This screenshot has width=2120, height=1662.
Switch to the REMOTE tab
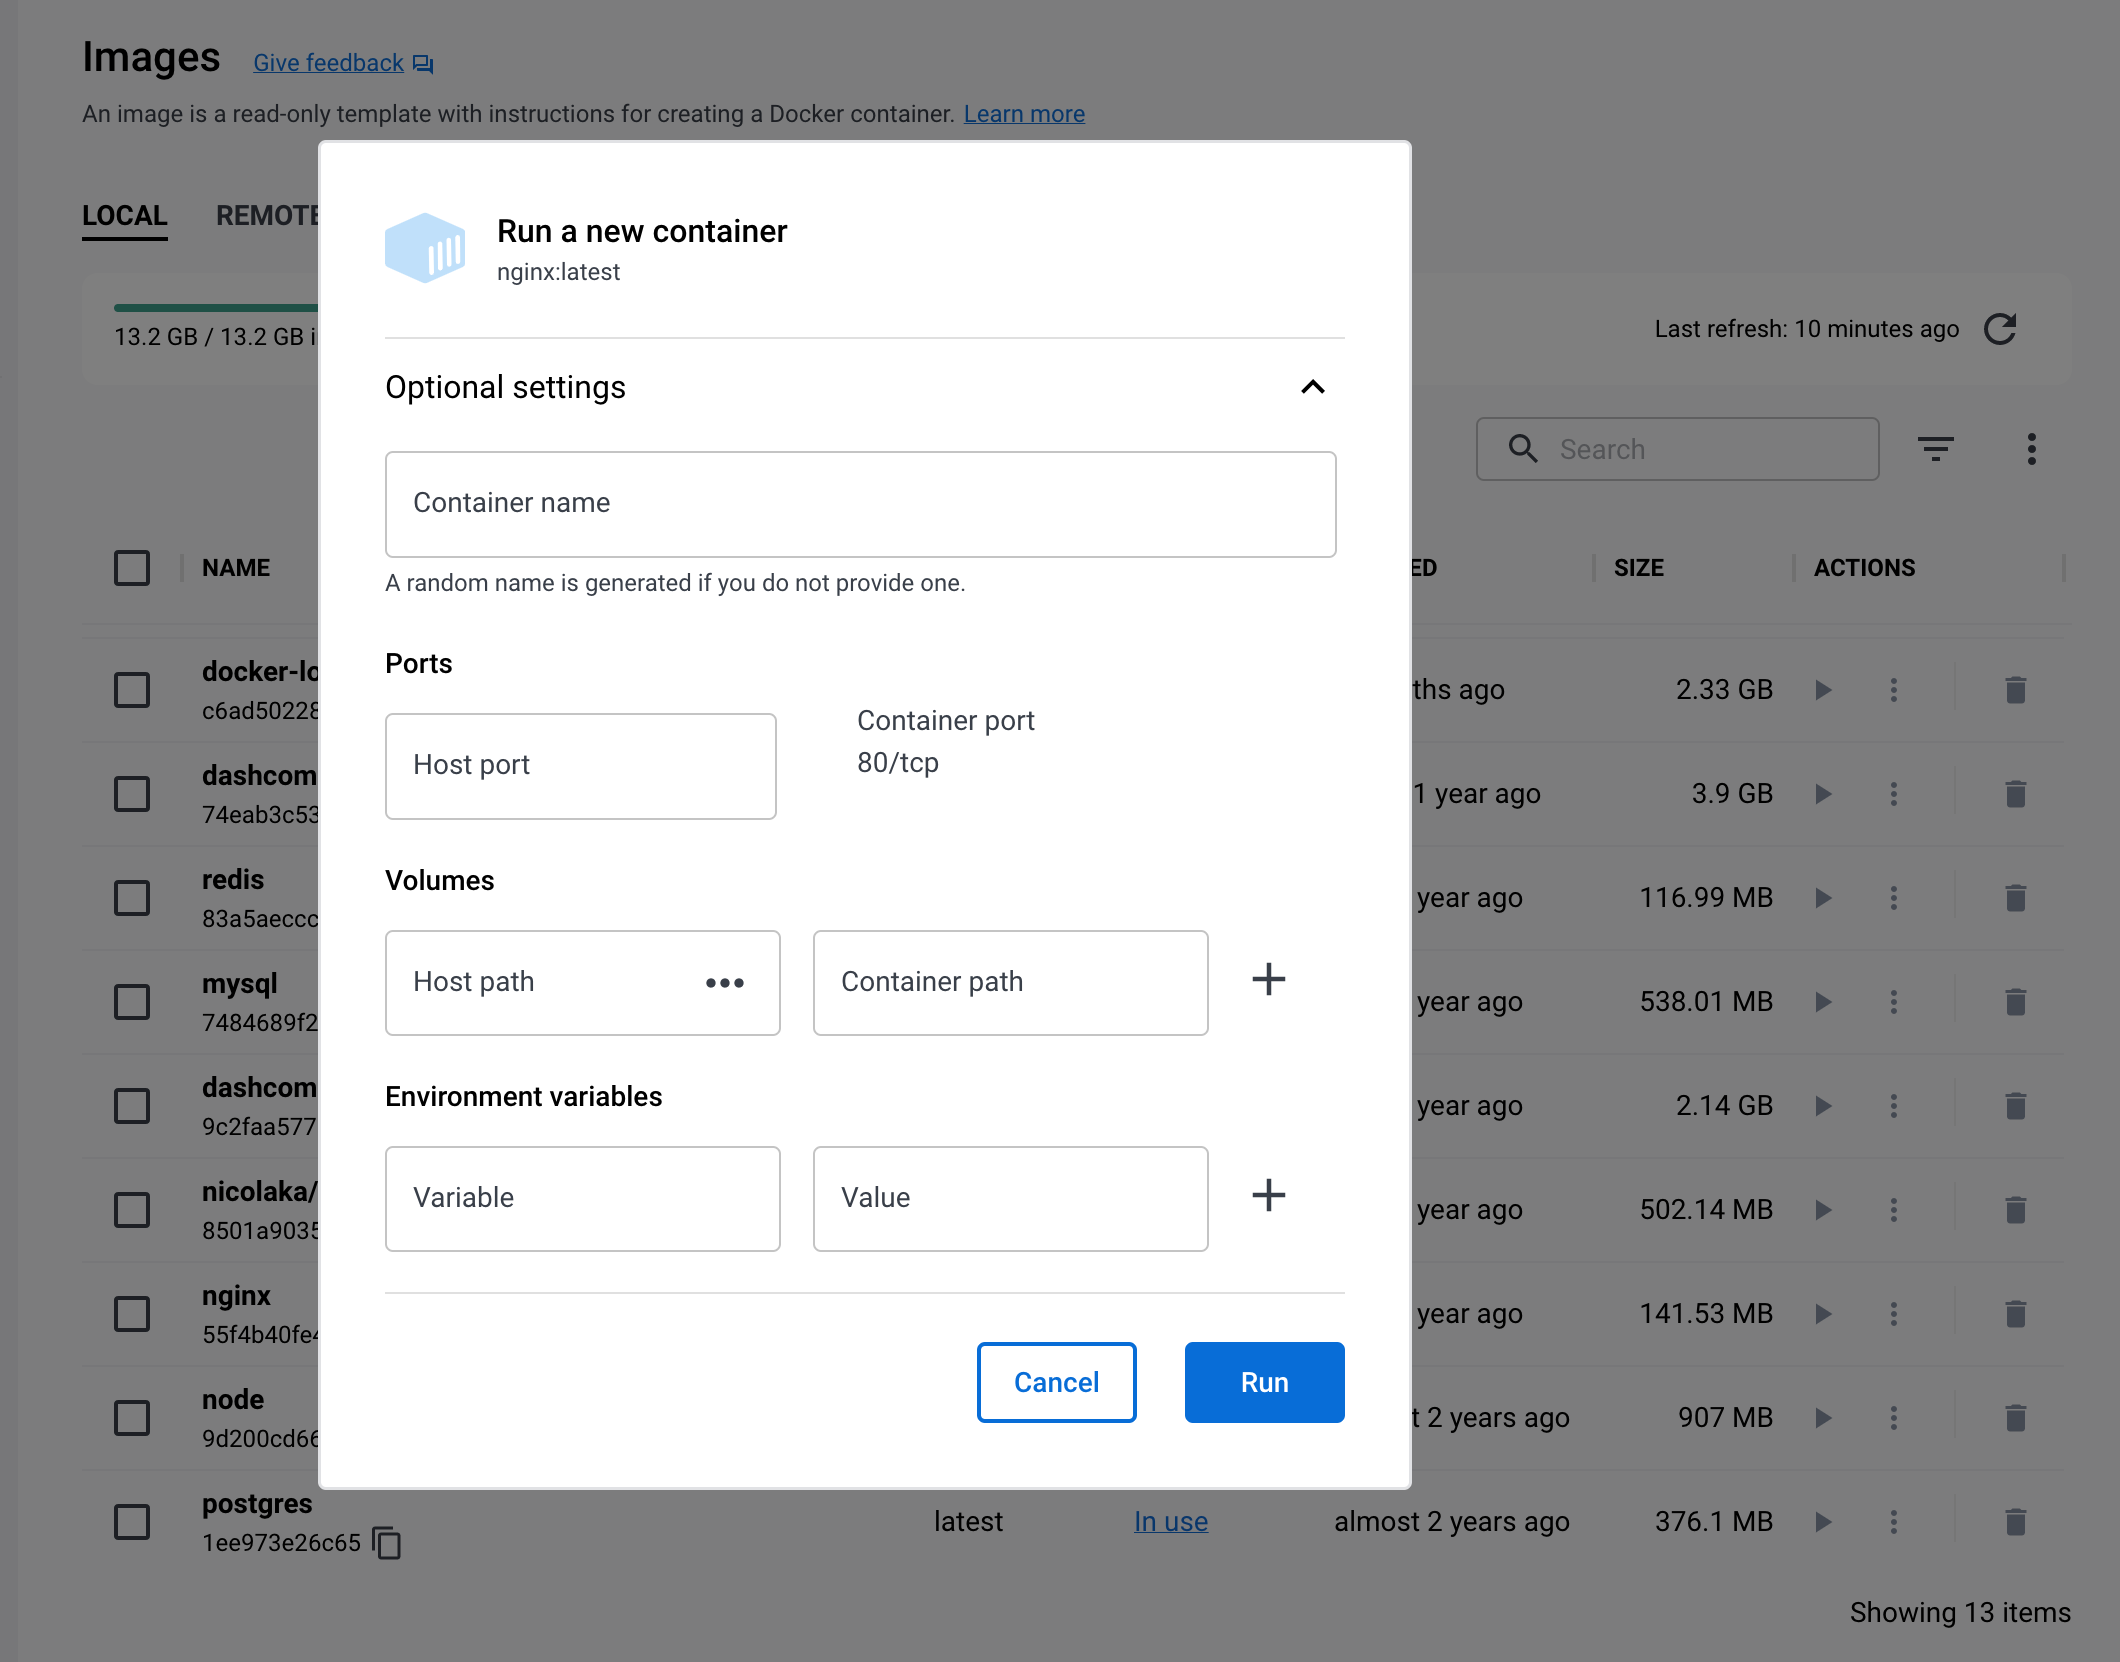click(x=267, y=216)
